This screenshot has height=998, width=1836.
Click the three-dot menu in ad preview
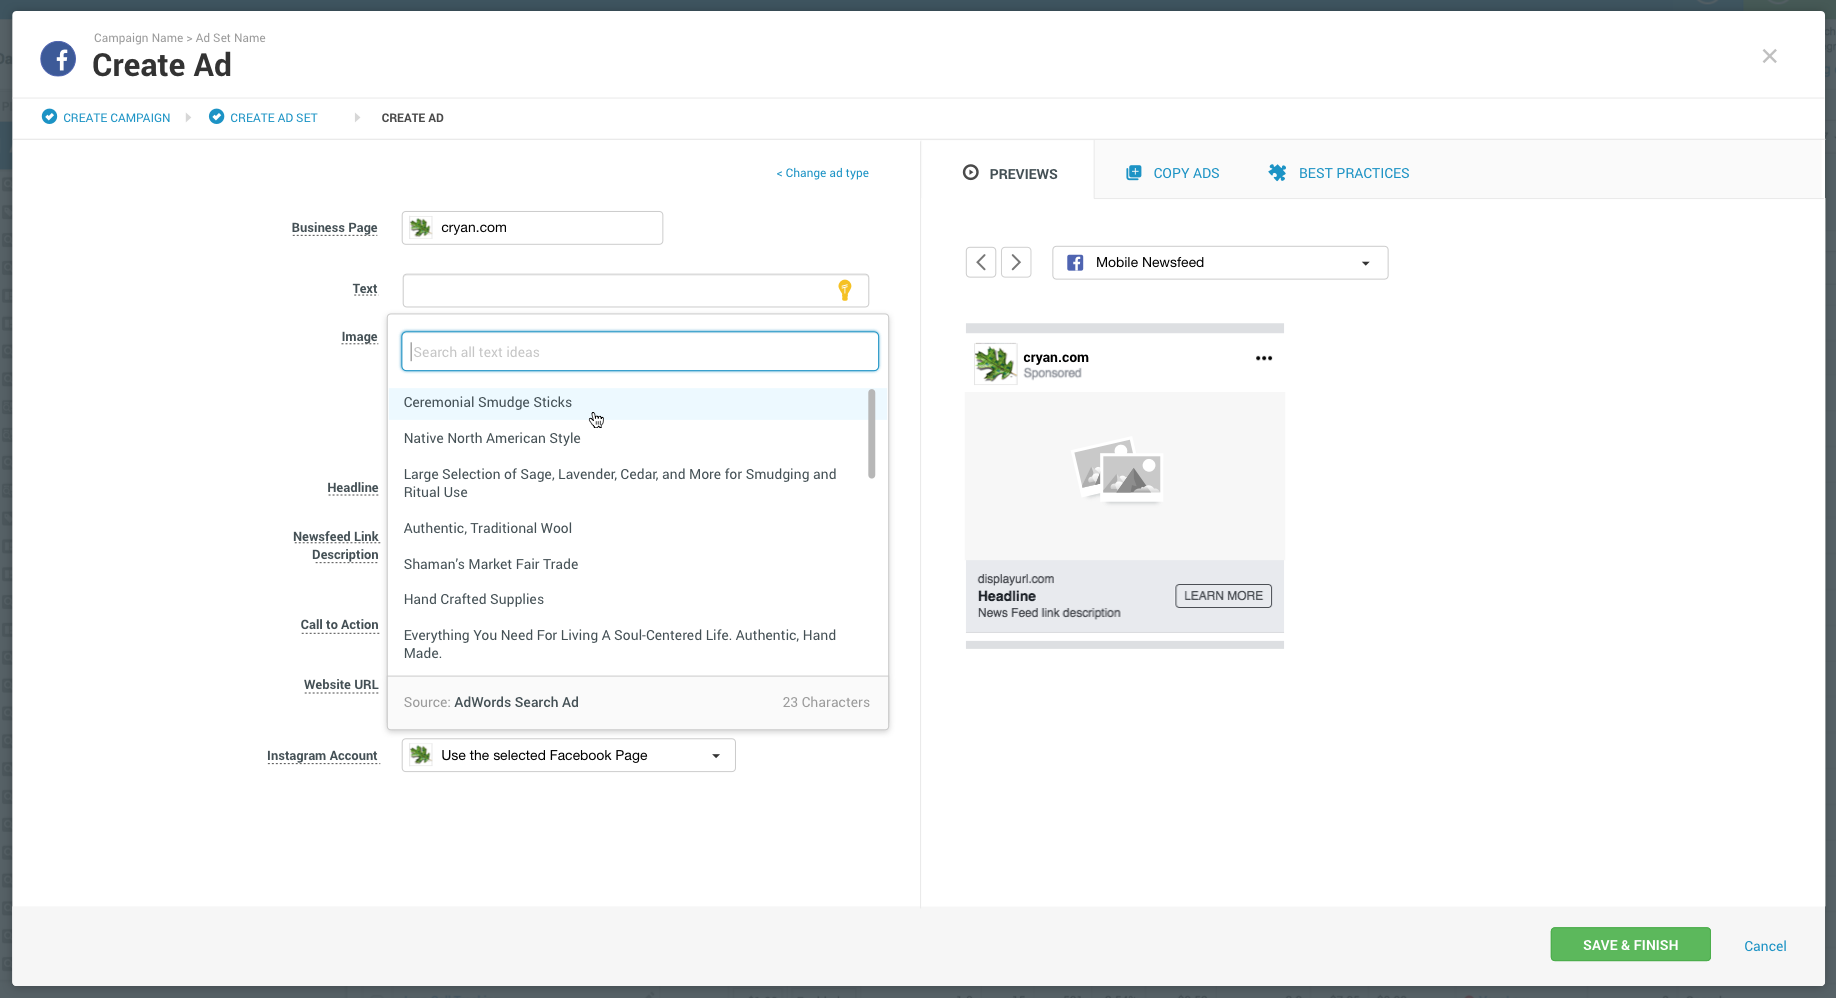(1264, 358)
